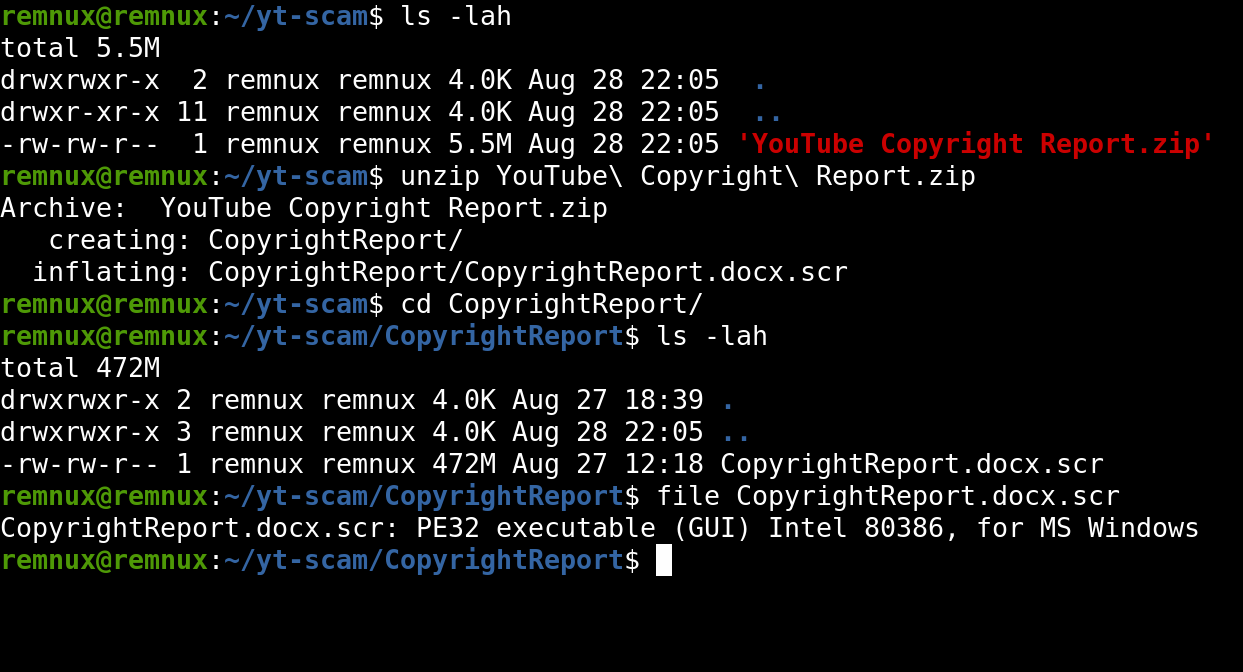1243x672 pixels.
Task: Click the inflating path 'CopyrightReport/CopyrightReport.docx.scr'
Action: click(x=527, y=272)
